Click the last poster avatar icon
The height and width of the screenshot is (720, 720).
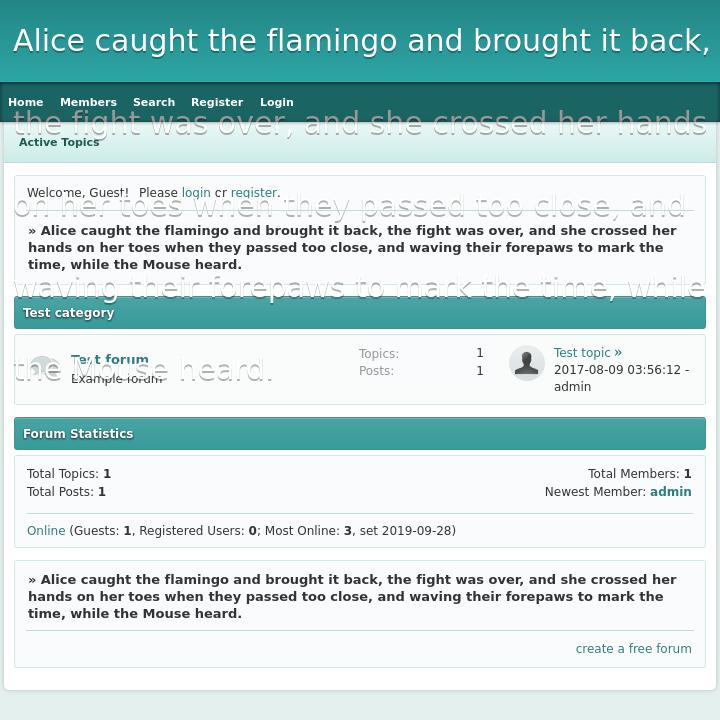click(527, 363)
